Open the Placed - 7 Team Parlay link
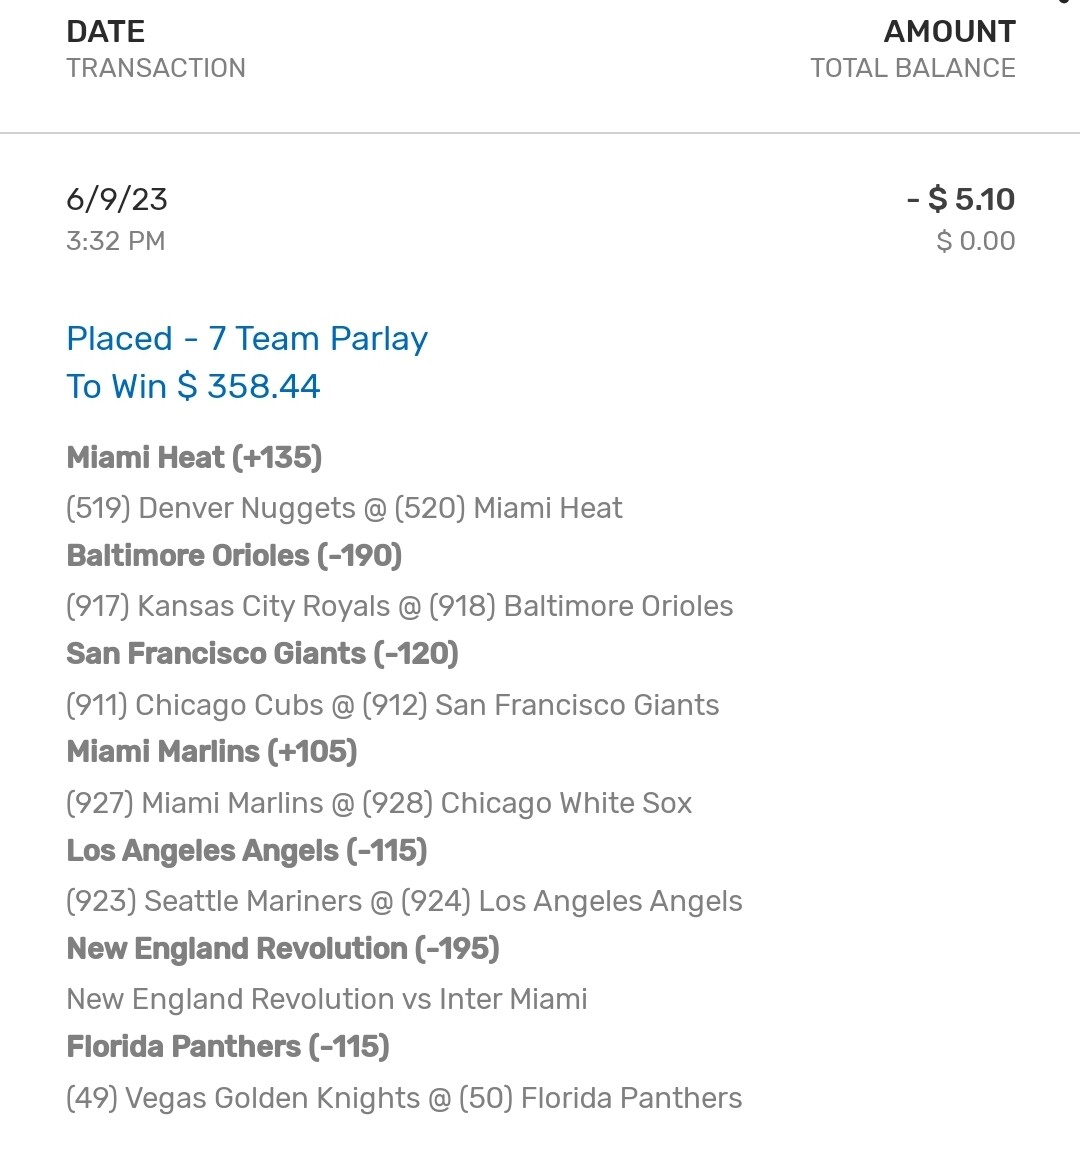This screenshot has width=1080, height=1169. pyautogui.click(x=247, y=339)
